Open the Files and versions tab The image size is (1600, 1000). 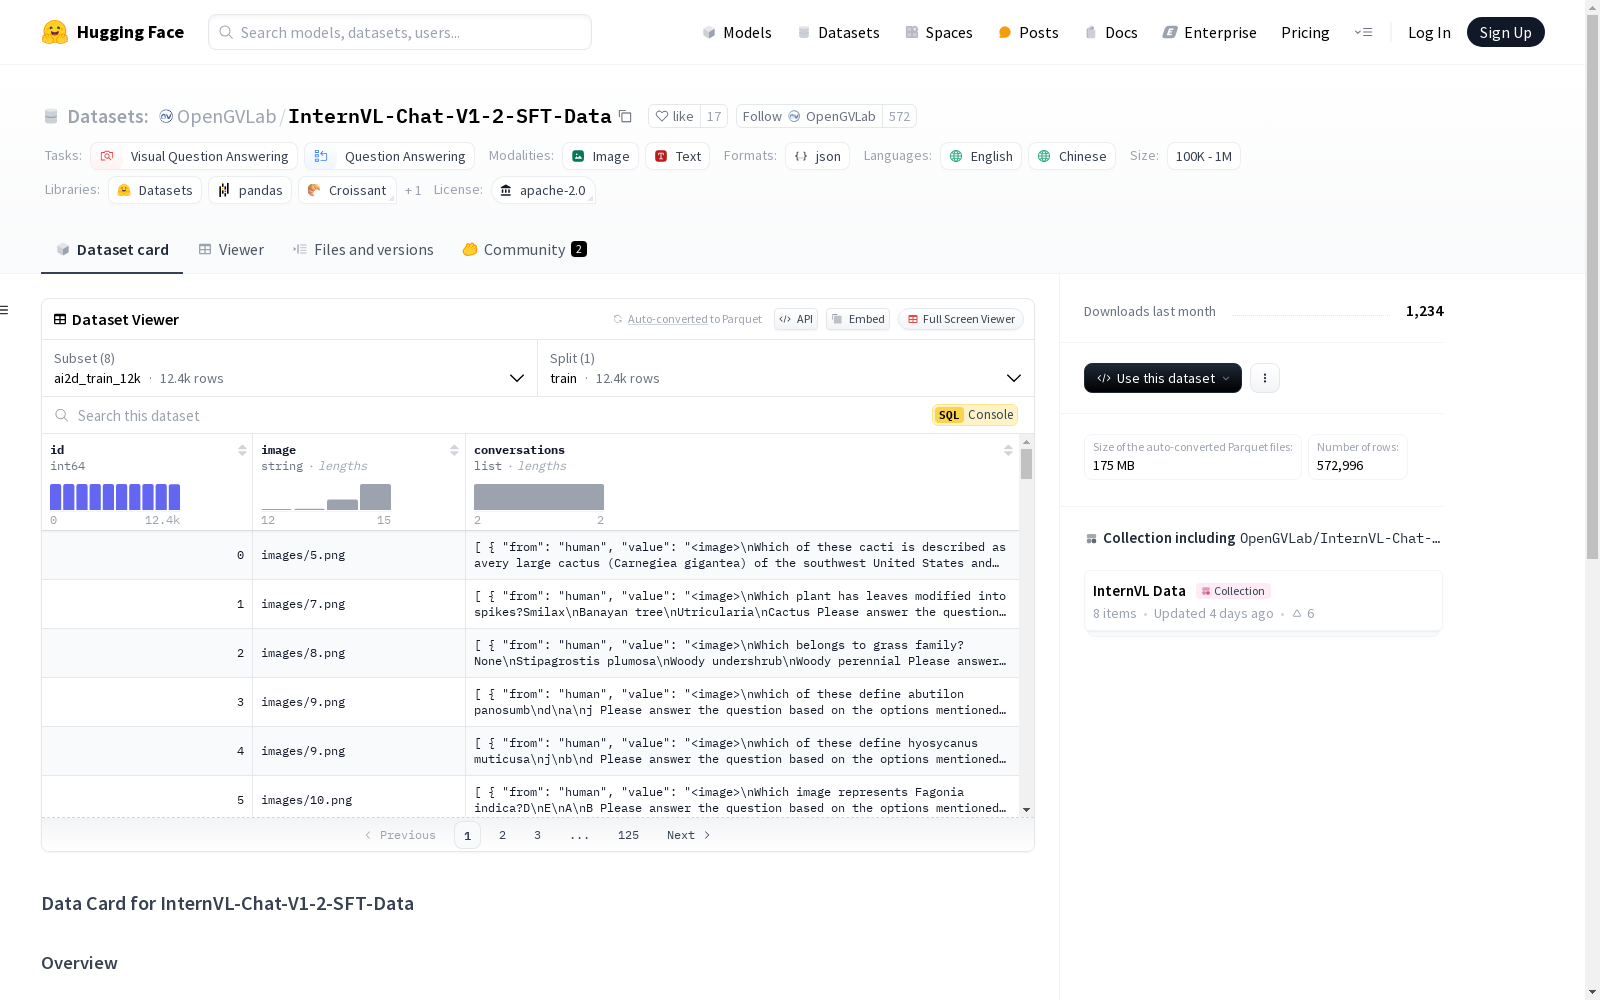(363, 250)
